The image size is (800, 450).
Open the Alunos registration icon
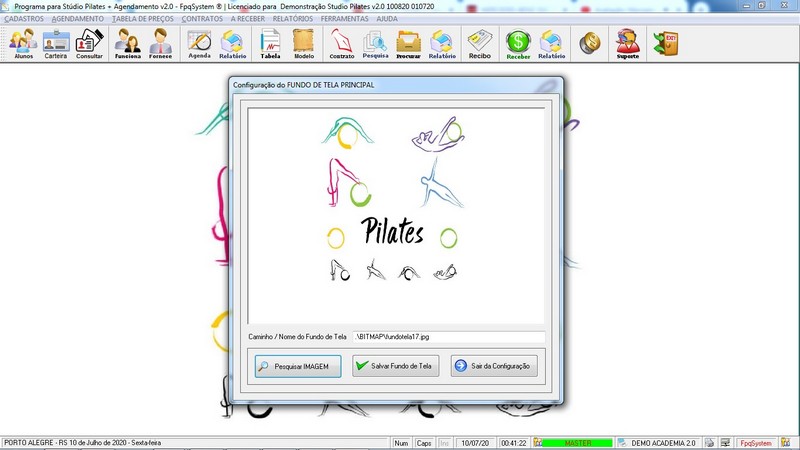coord(23,44)
